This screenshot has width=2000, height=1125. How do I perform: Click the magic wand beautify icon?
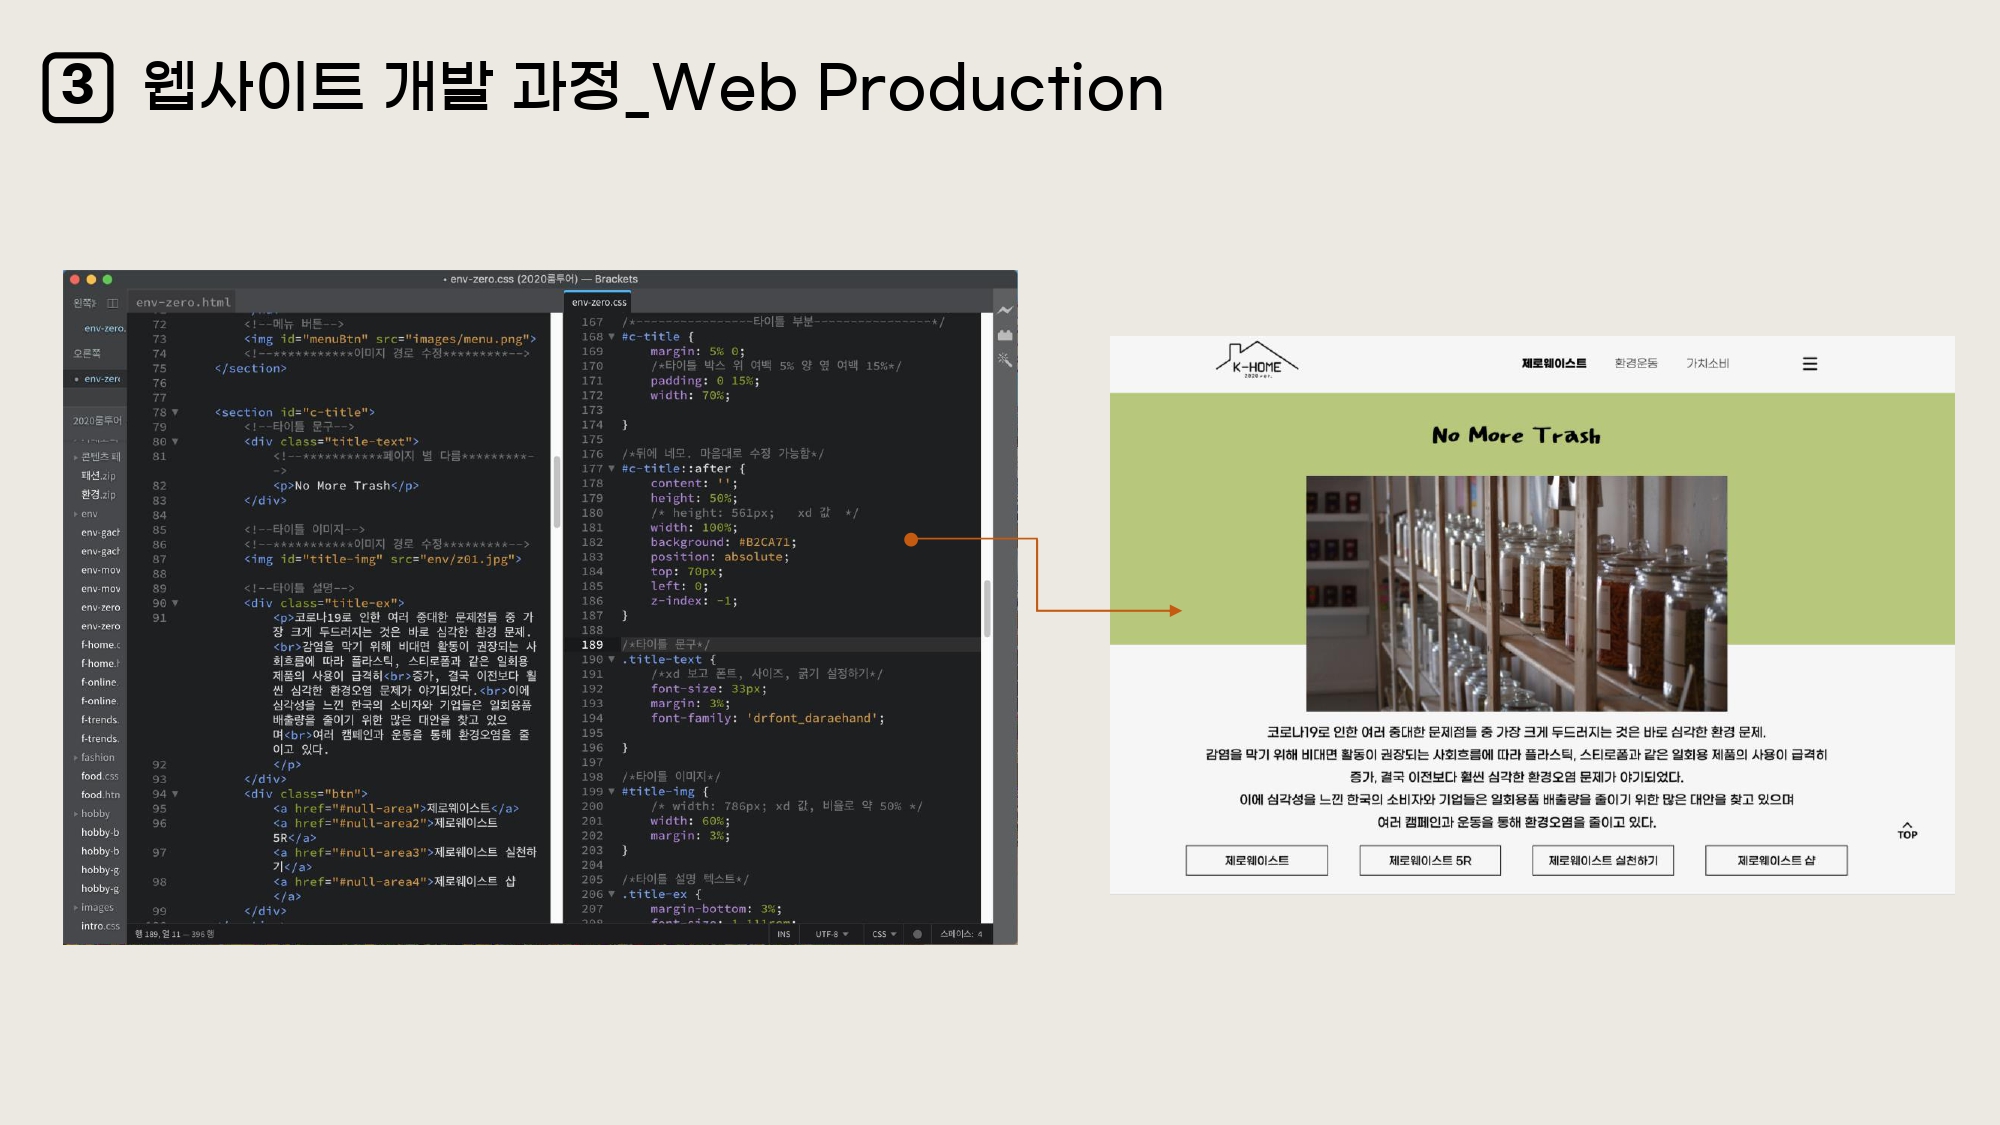tap(1005, 359)
